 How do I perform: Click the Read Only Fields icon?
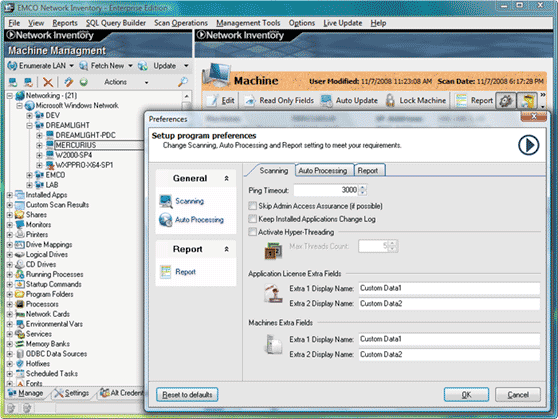tap(250, 101)
